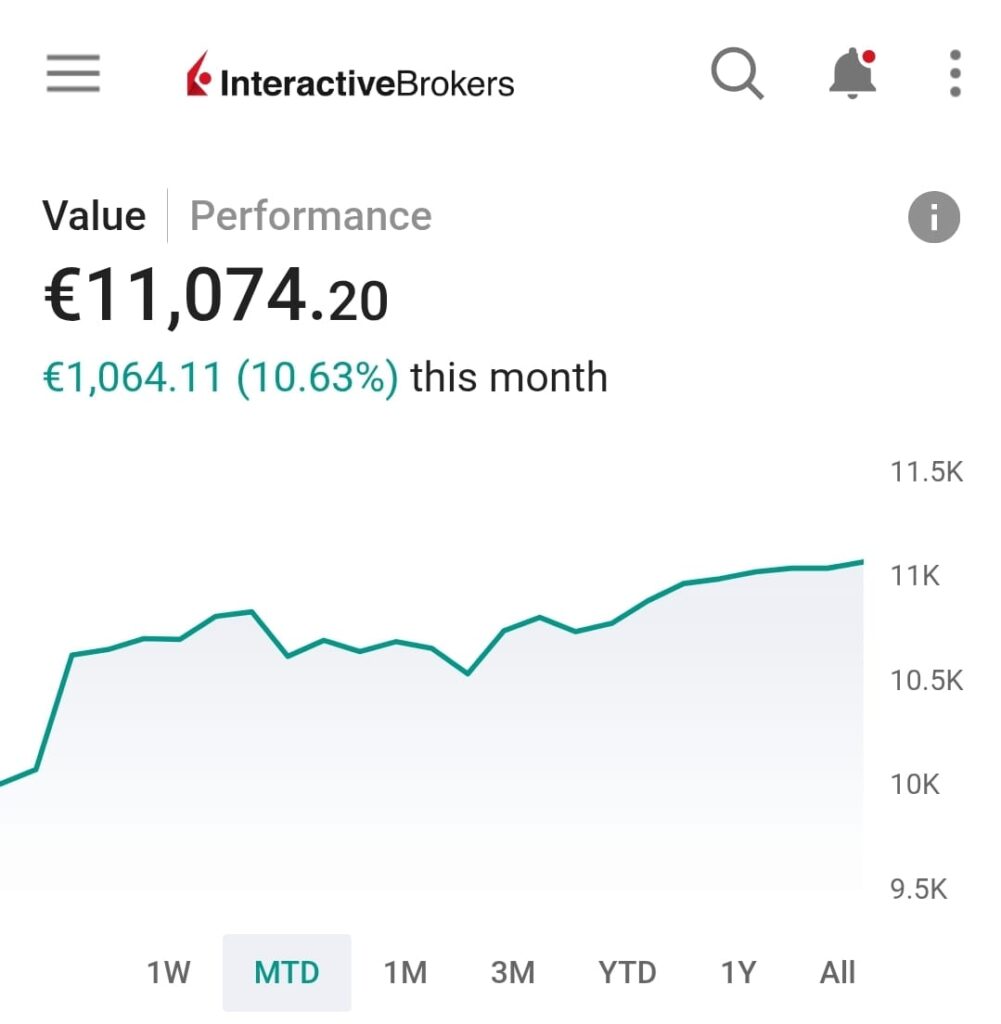Show the All time chart range

click(837, 972)
